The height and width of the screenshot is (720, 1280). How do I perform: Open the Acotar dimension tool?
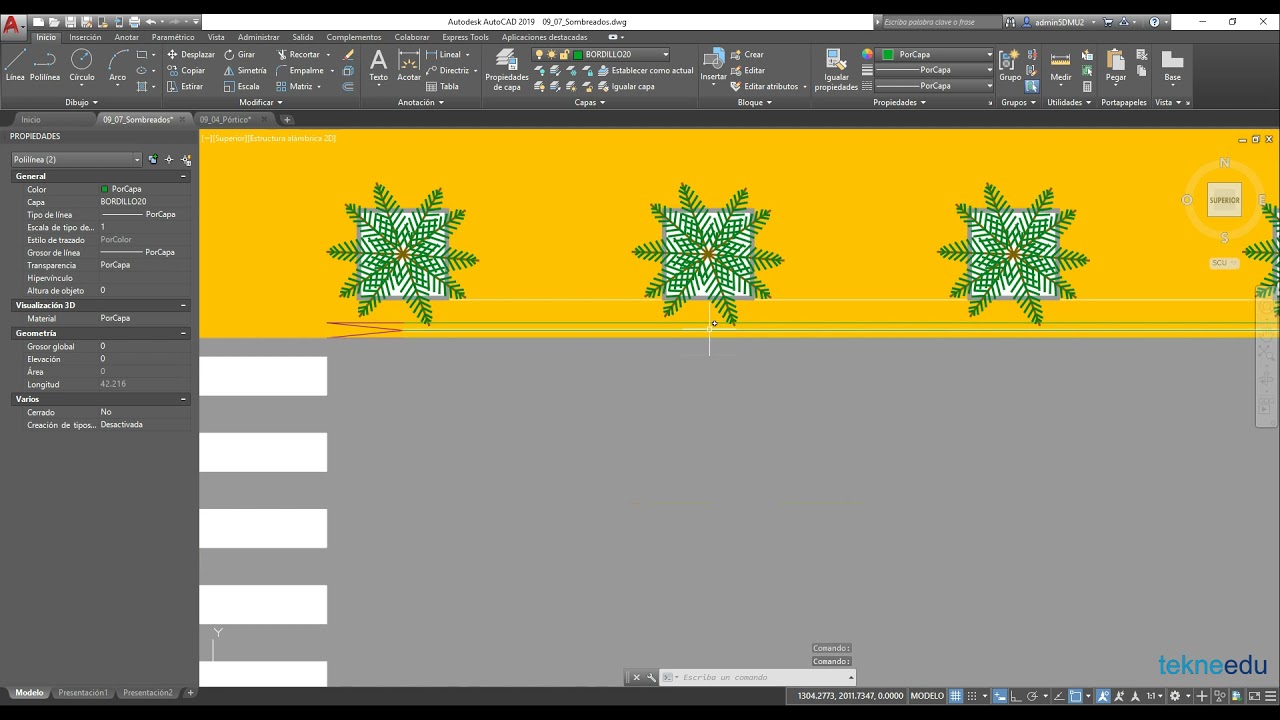point(409,66)
